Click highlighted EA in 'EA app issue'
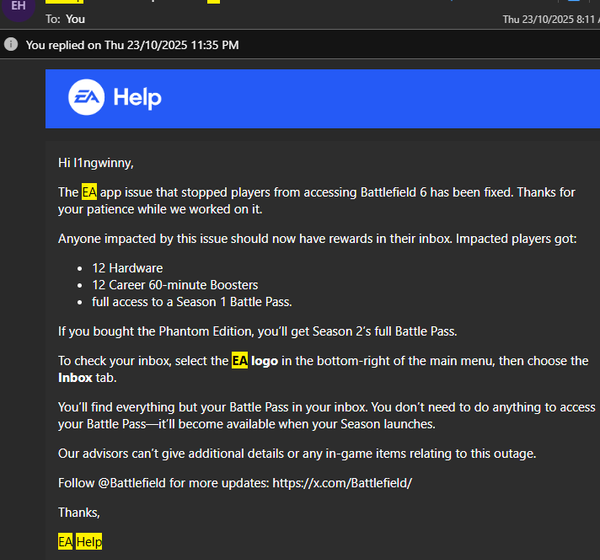The height and width of the screenshot is (560, 600). point(90,191)
